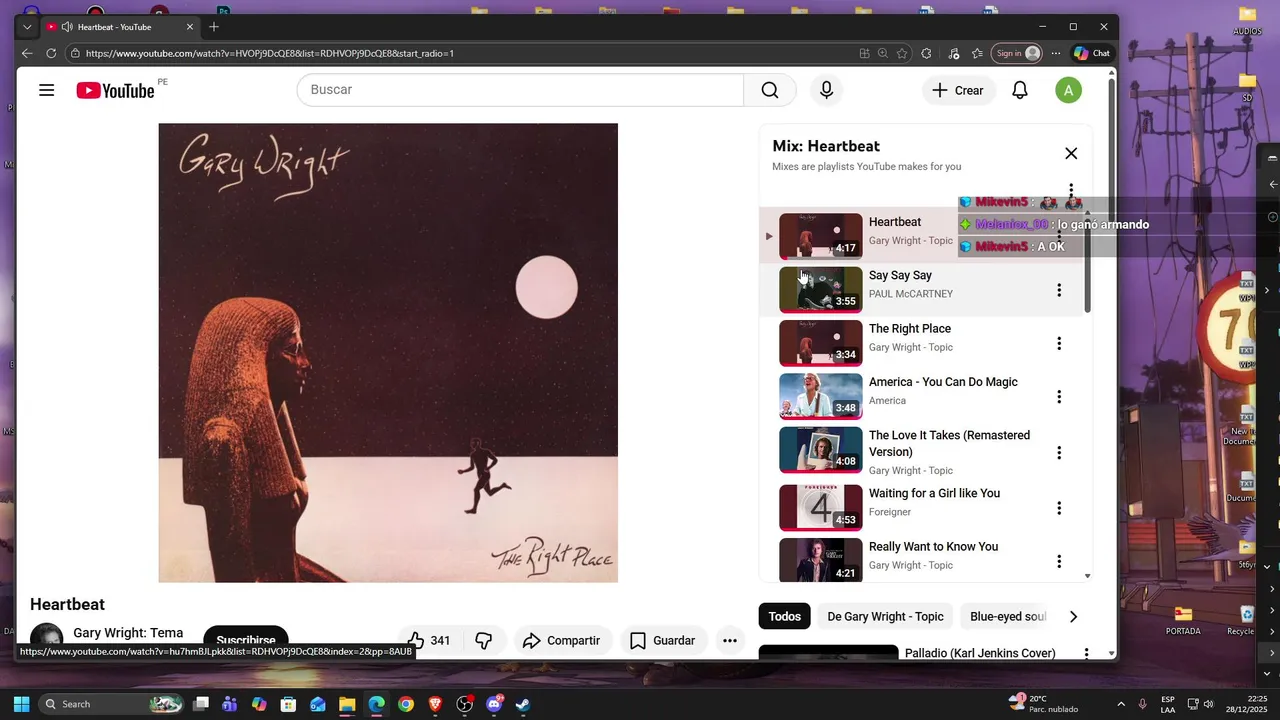Like the video with thumbs up
Viewport: 1280px width, 720px height.
429,640
